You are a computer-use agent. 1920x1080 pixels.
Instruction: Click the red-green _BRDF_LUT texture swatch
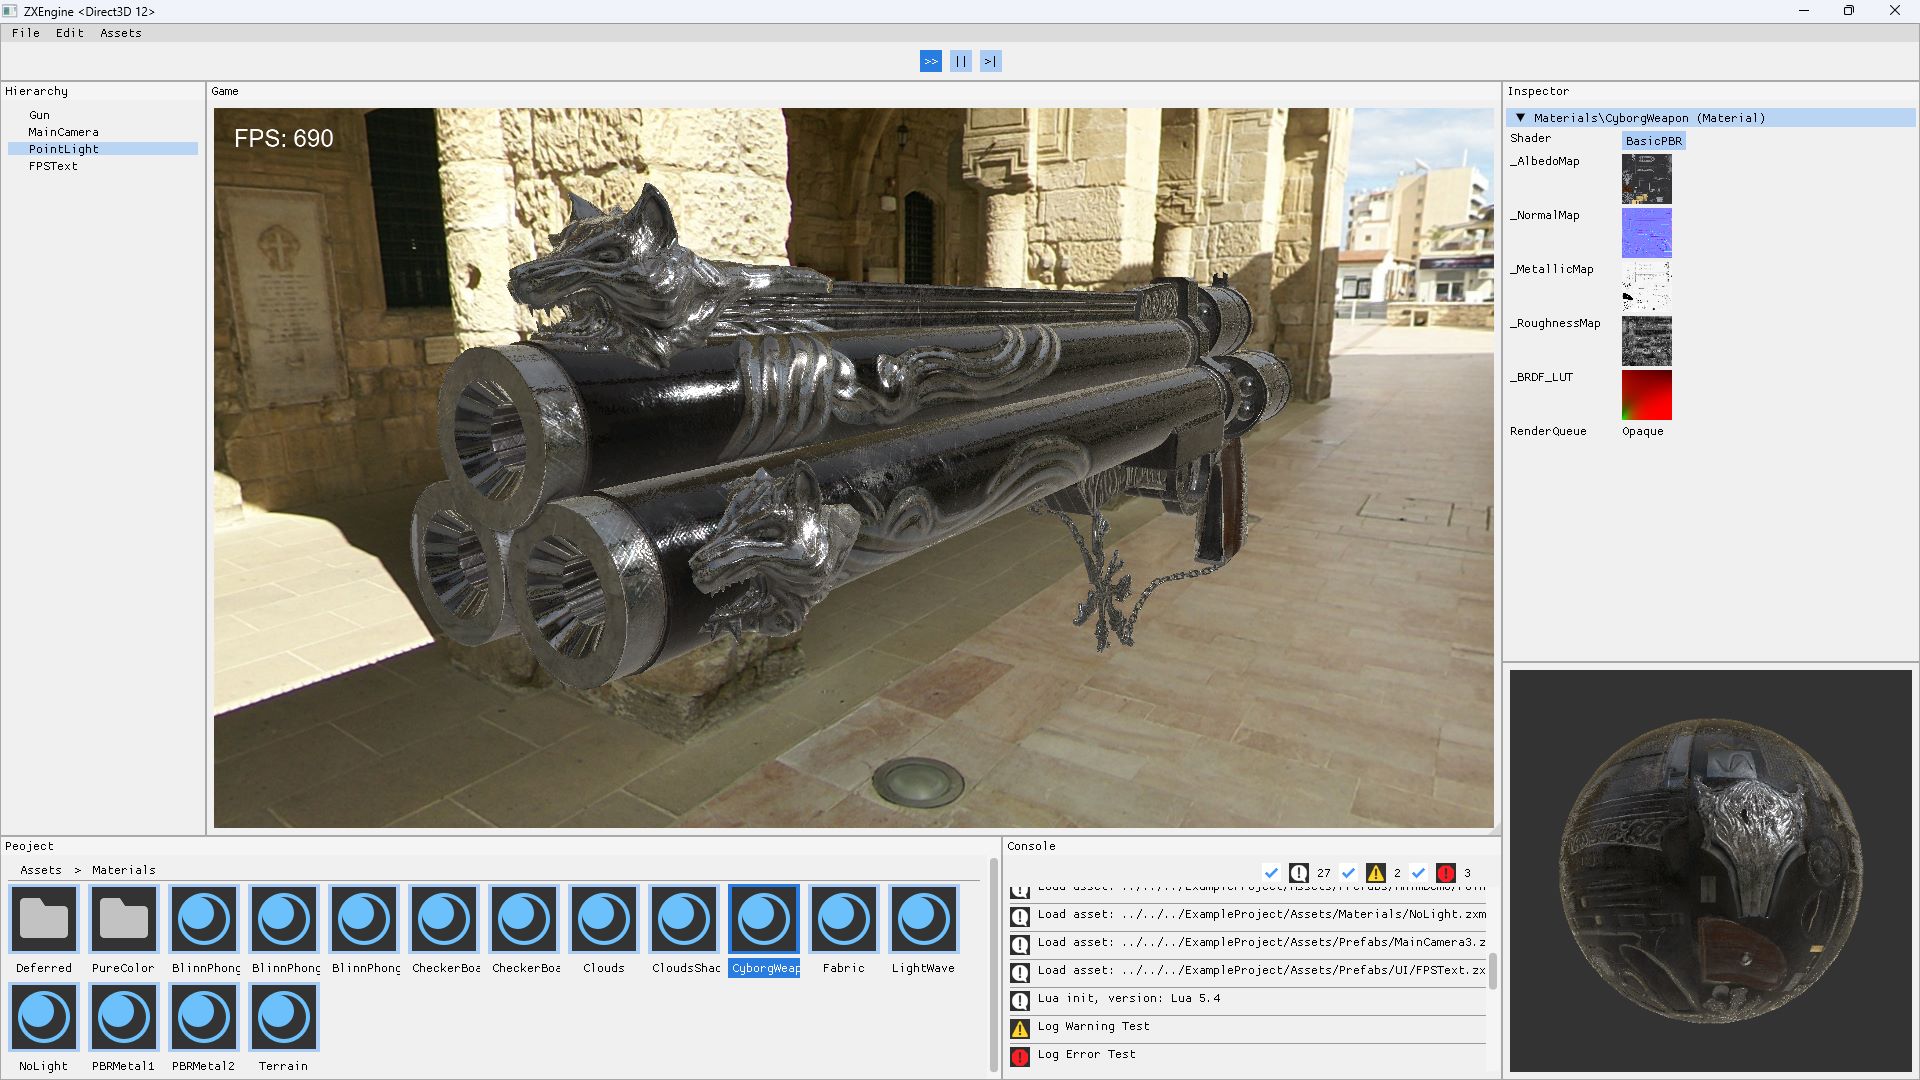click(1646, 395)
